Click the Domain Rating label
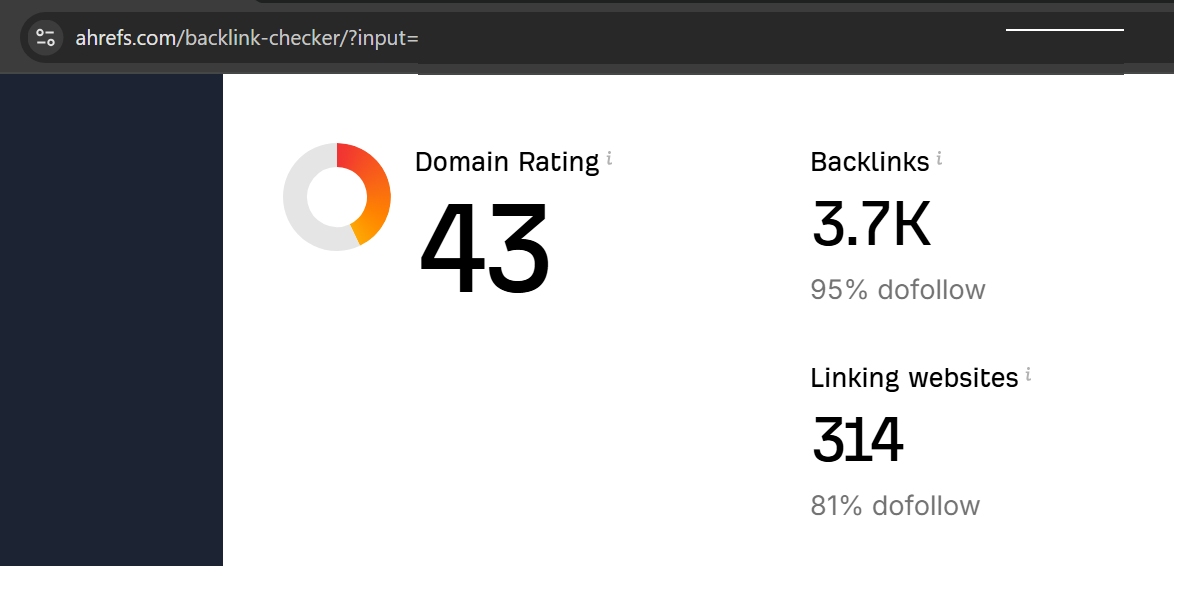Image resolution: width=1187 pixels, height=616 pixels. [x=507, y=162]
